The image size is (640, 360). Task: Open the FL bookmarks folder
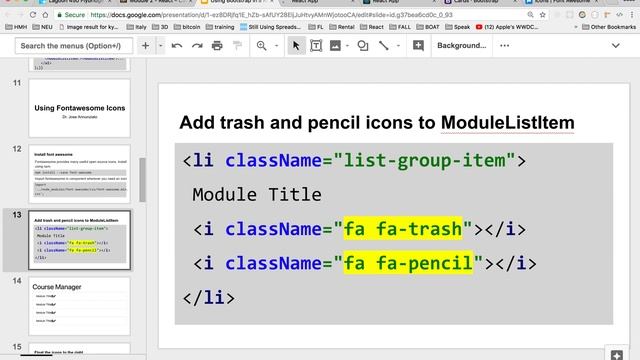point(316,27)
